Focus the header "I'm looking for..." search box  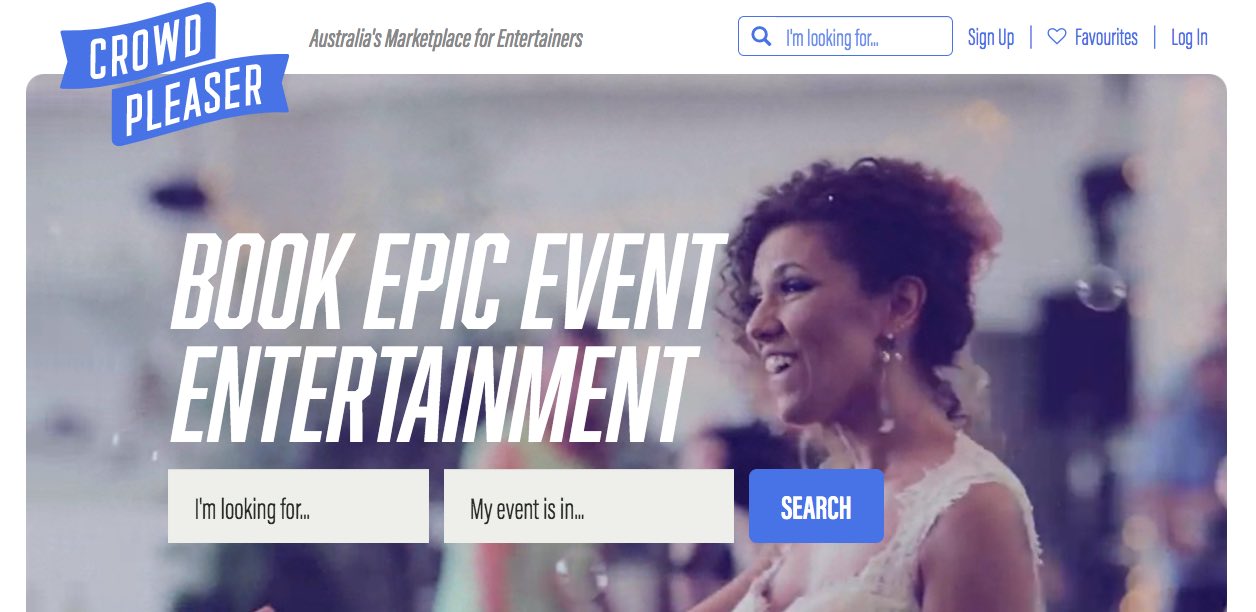click(845, 36)
